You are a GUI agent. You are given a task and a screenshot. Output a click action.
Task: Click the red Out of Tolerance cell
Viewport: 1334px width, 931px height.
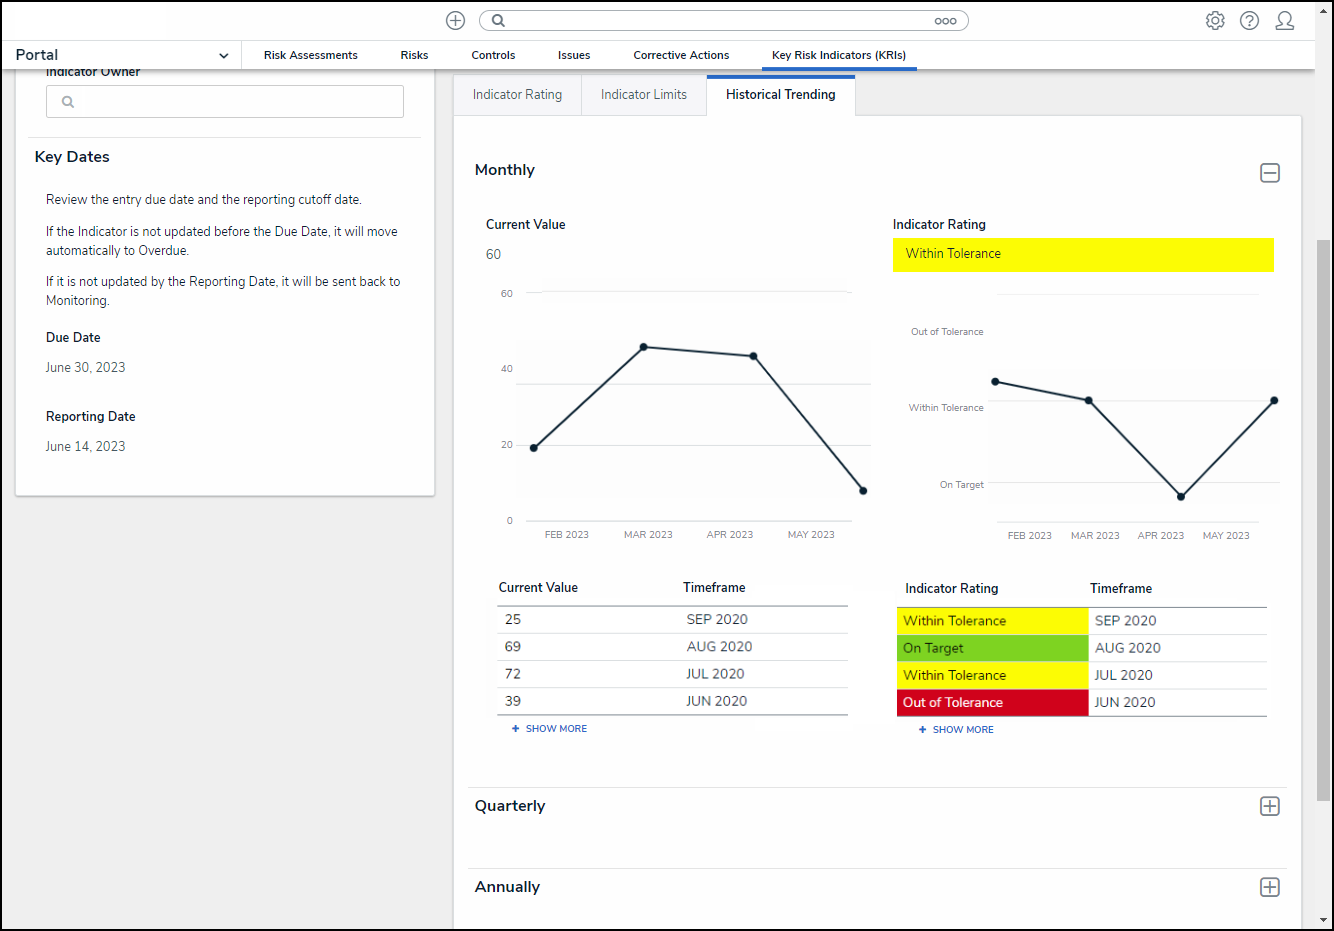pos(992,703)
